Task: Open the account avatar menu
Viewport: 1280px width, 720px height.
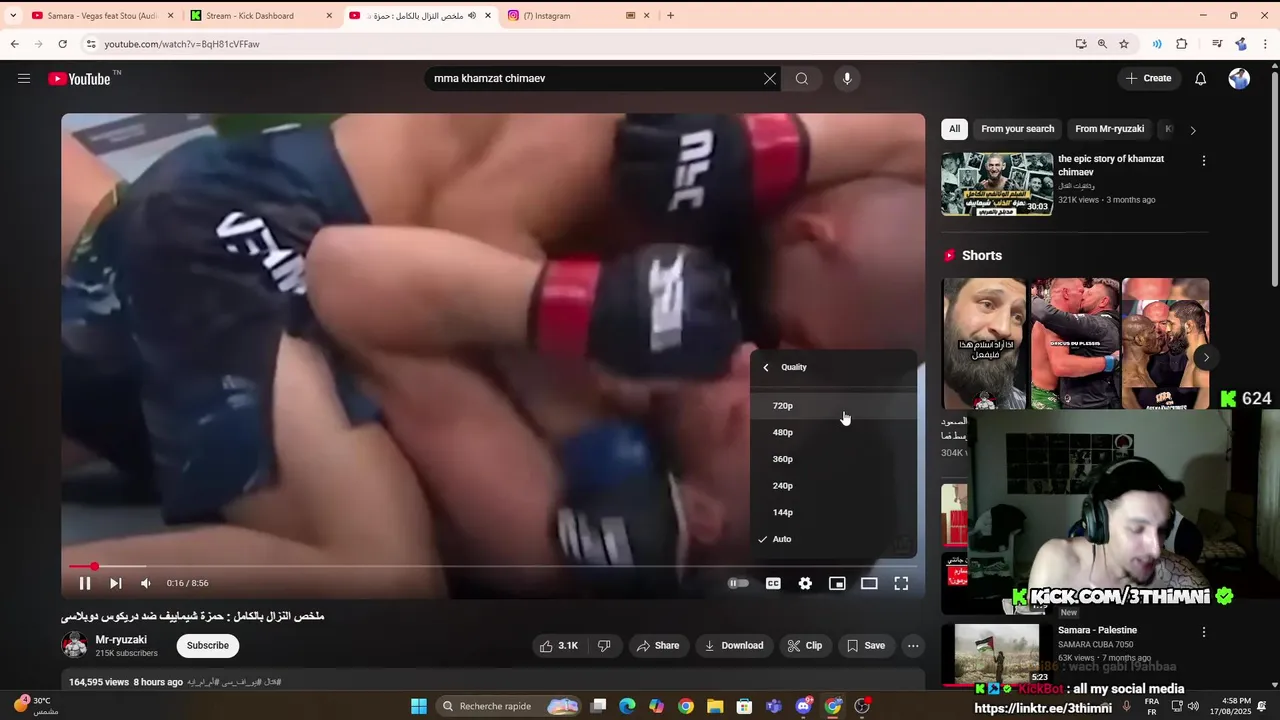Action: coord(1239,78)
